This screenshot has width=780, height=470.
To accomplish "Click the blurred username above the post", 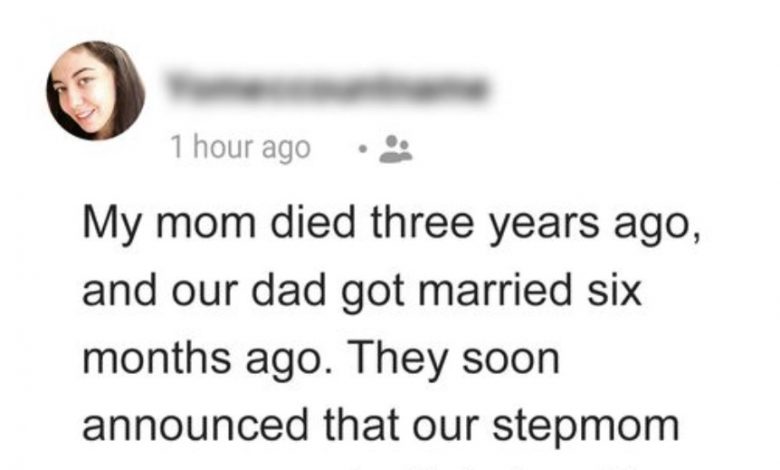I will [330, 87].
